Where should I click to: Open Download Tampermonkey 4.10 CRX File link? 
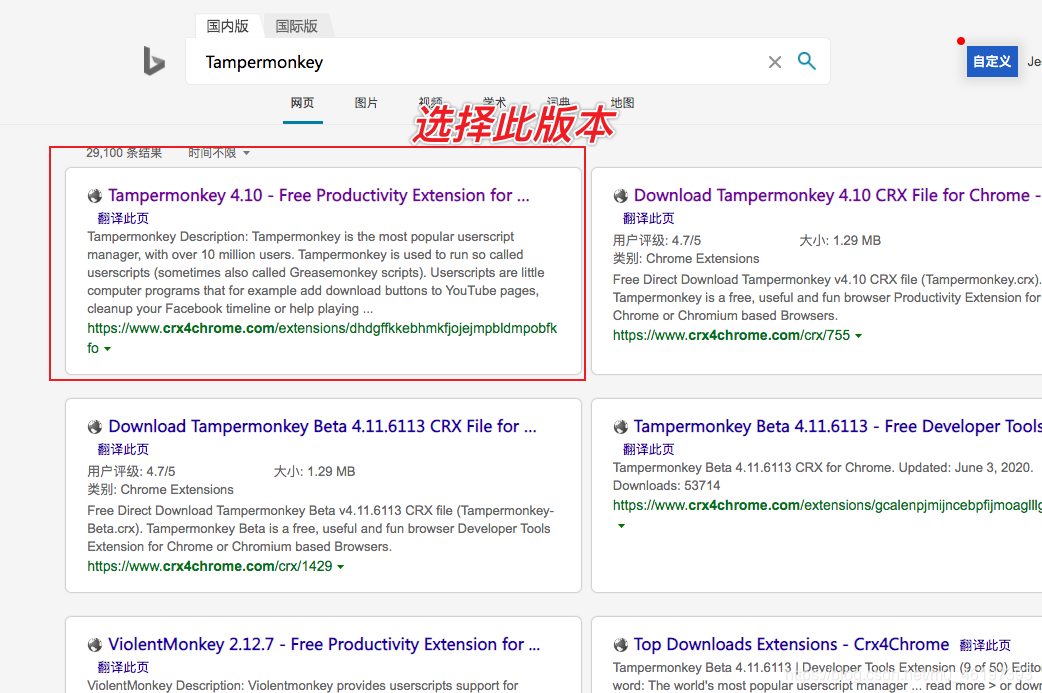point(837,195)
